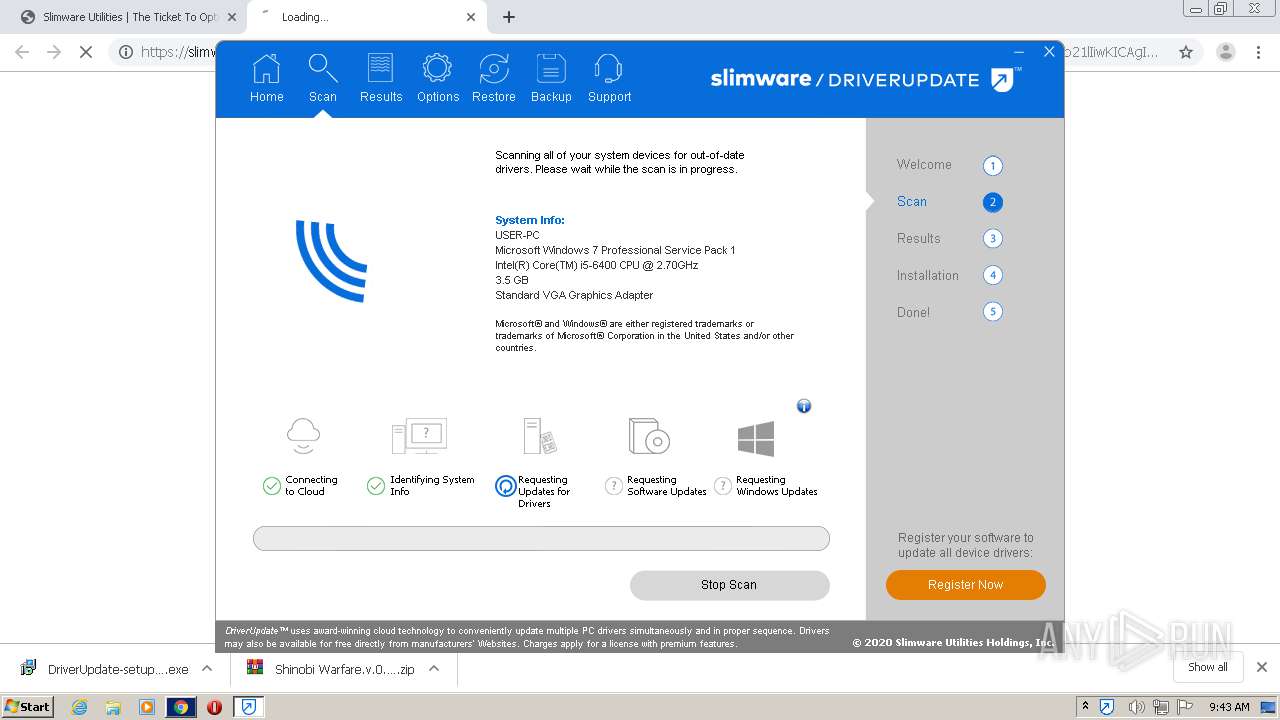Bookmark this page with the star icon
This screenshot has height=720, width=1280.
[1186, 52]
